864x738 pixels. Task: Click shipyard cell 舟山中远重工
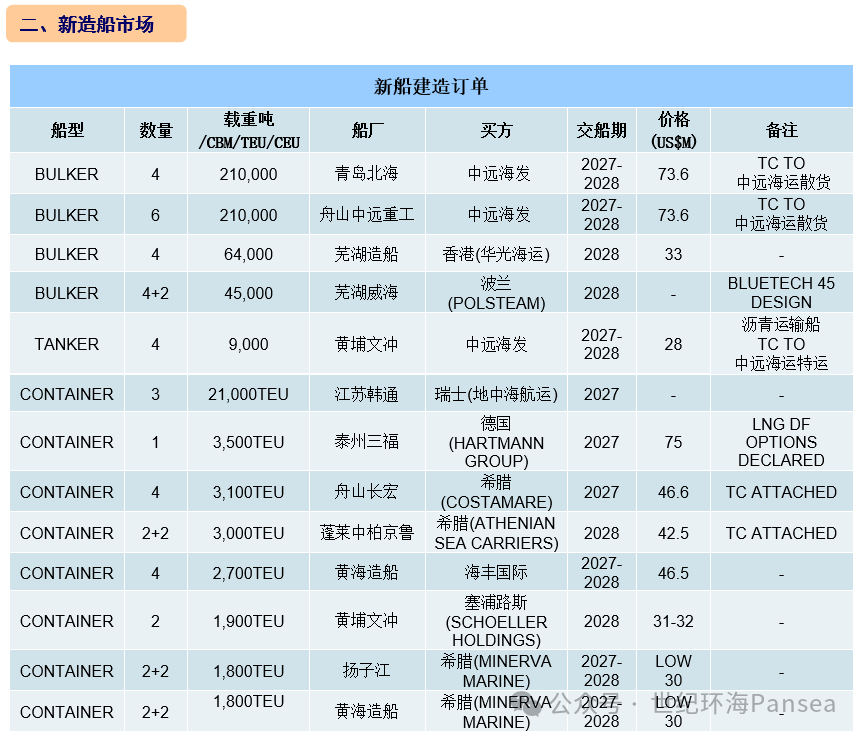point(366,214)
